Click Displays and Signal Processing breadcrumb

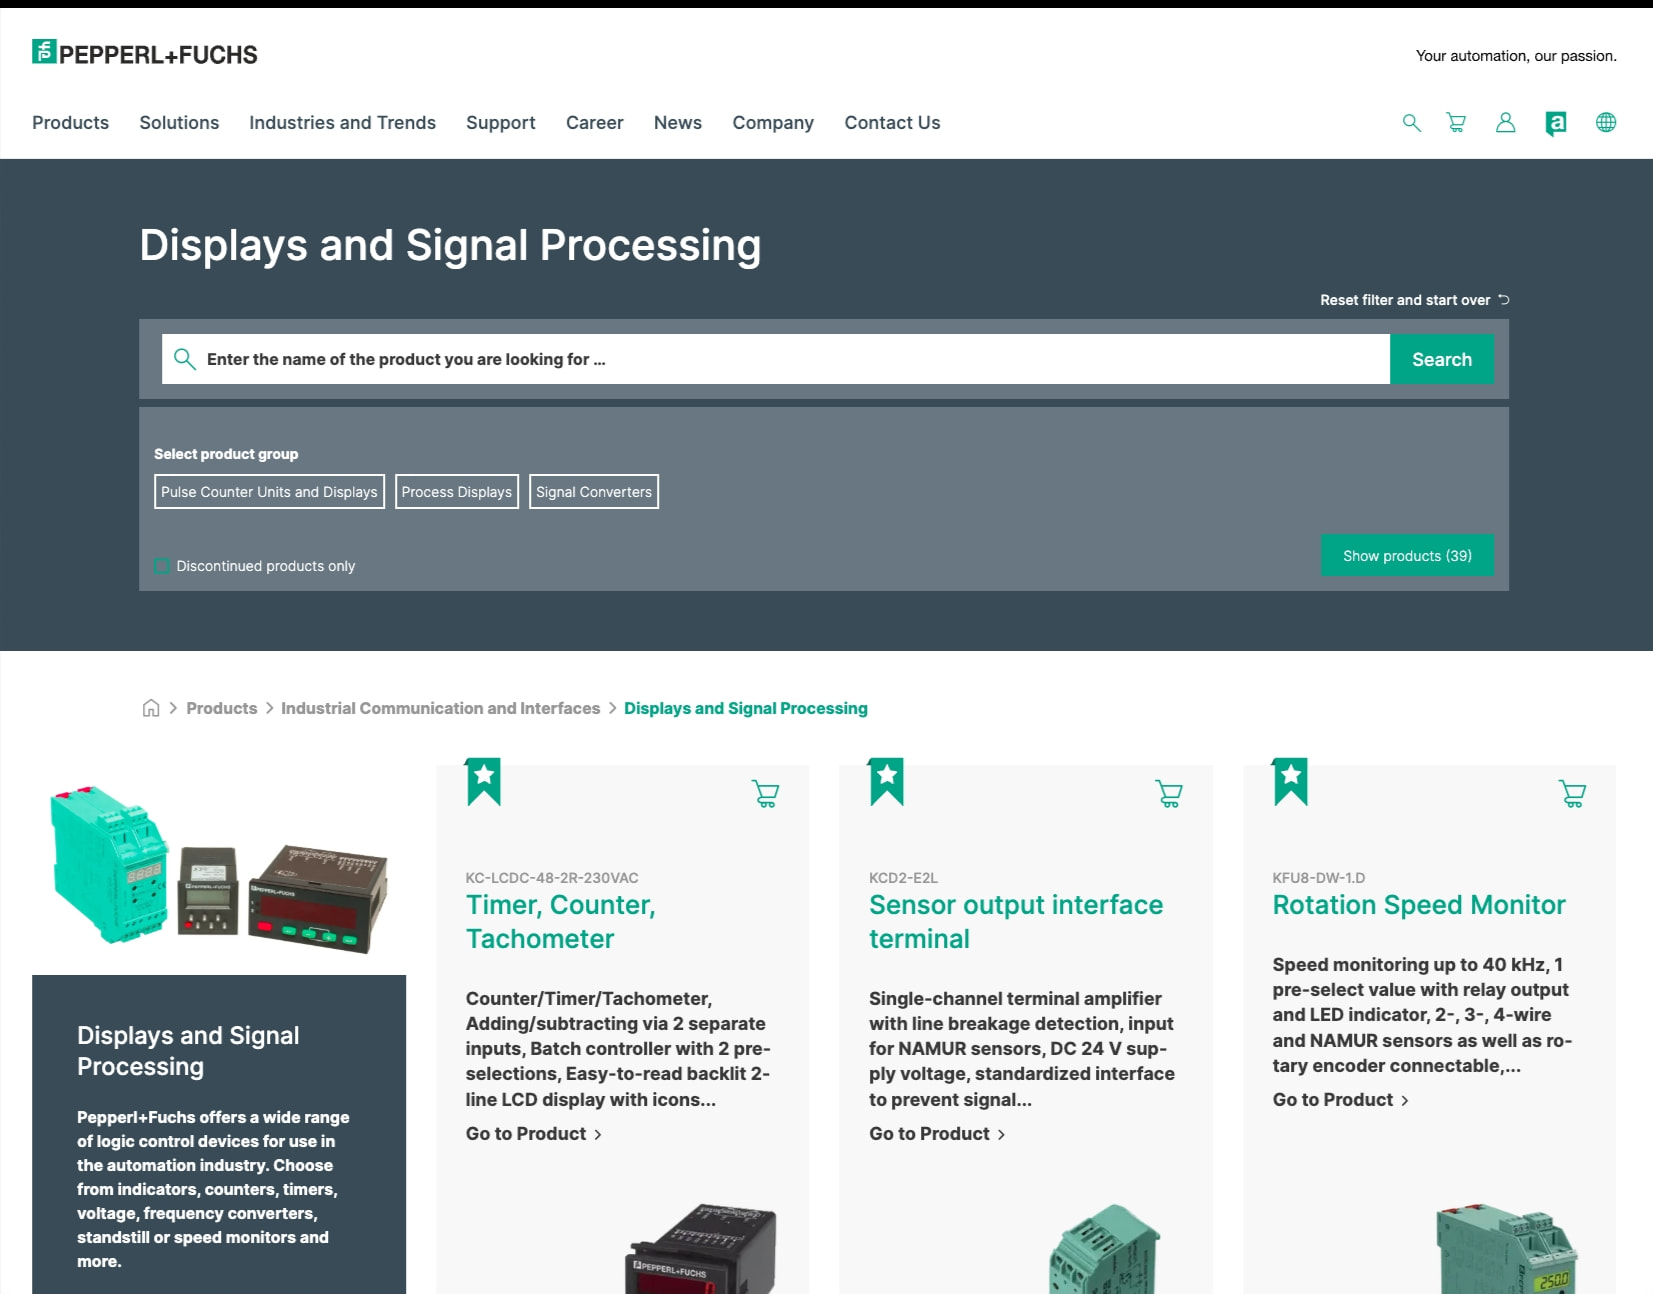point(746,708)
